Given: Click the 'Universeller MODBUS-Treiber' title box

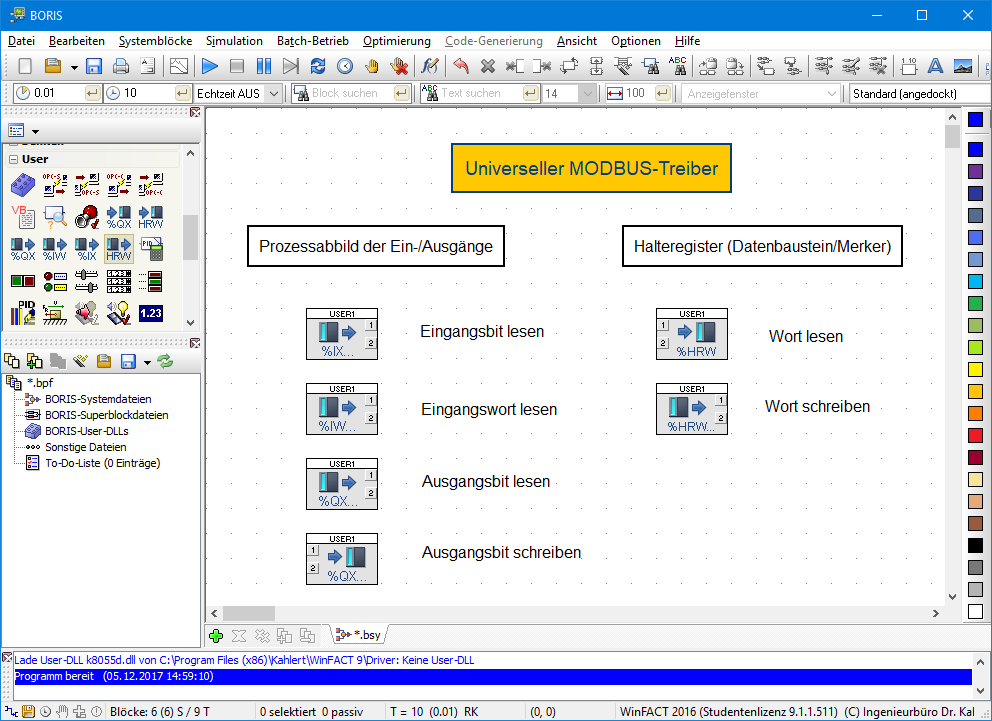Looking at the screenshot, I should 591,168.
